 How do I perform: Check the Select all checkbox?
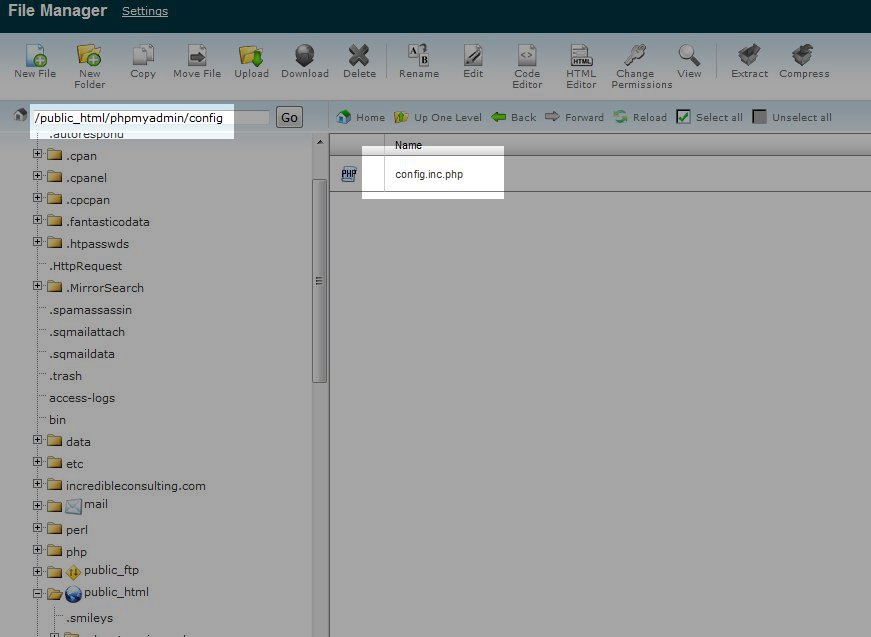[x=683, y=117]
